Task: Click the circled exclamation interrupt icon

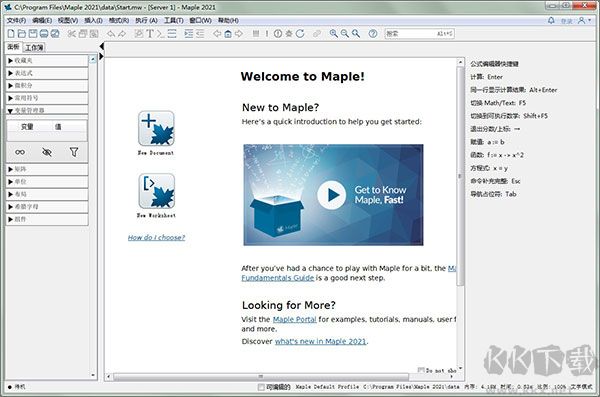Action: (x=278, y=34)
